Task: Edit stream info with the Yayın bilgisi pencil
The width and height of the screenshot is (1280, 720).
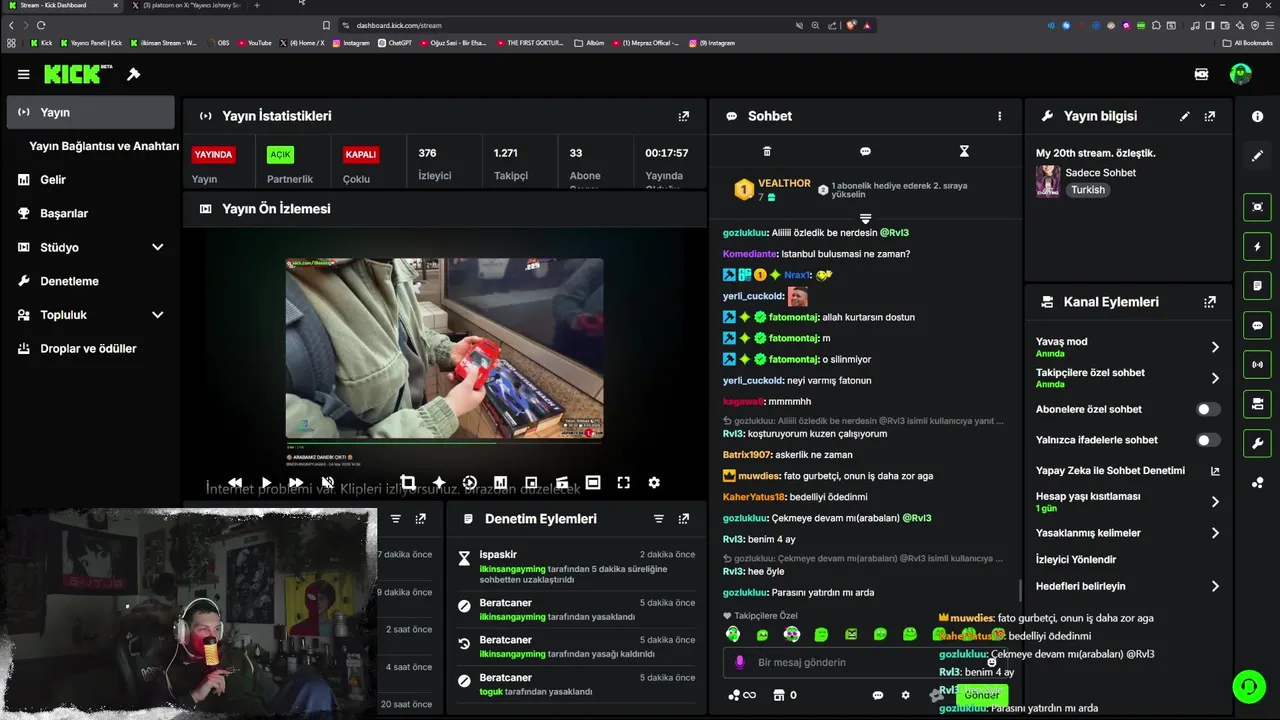Action: point(1185,116)
